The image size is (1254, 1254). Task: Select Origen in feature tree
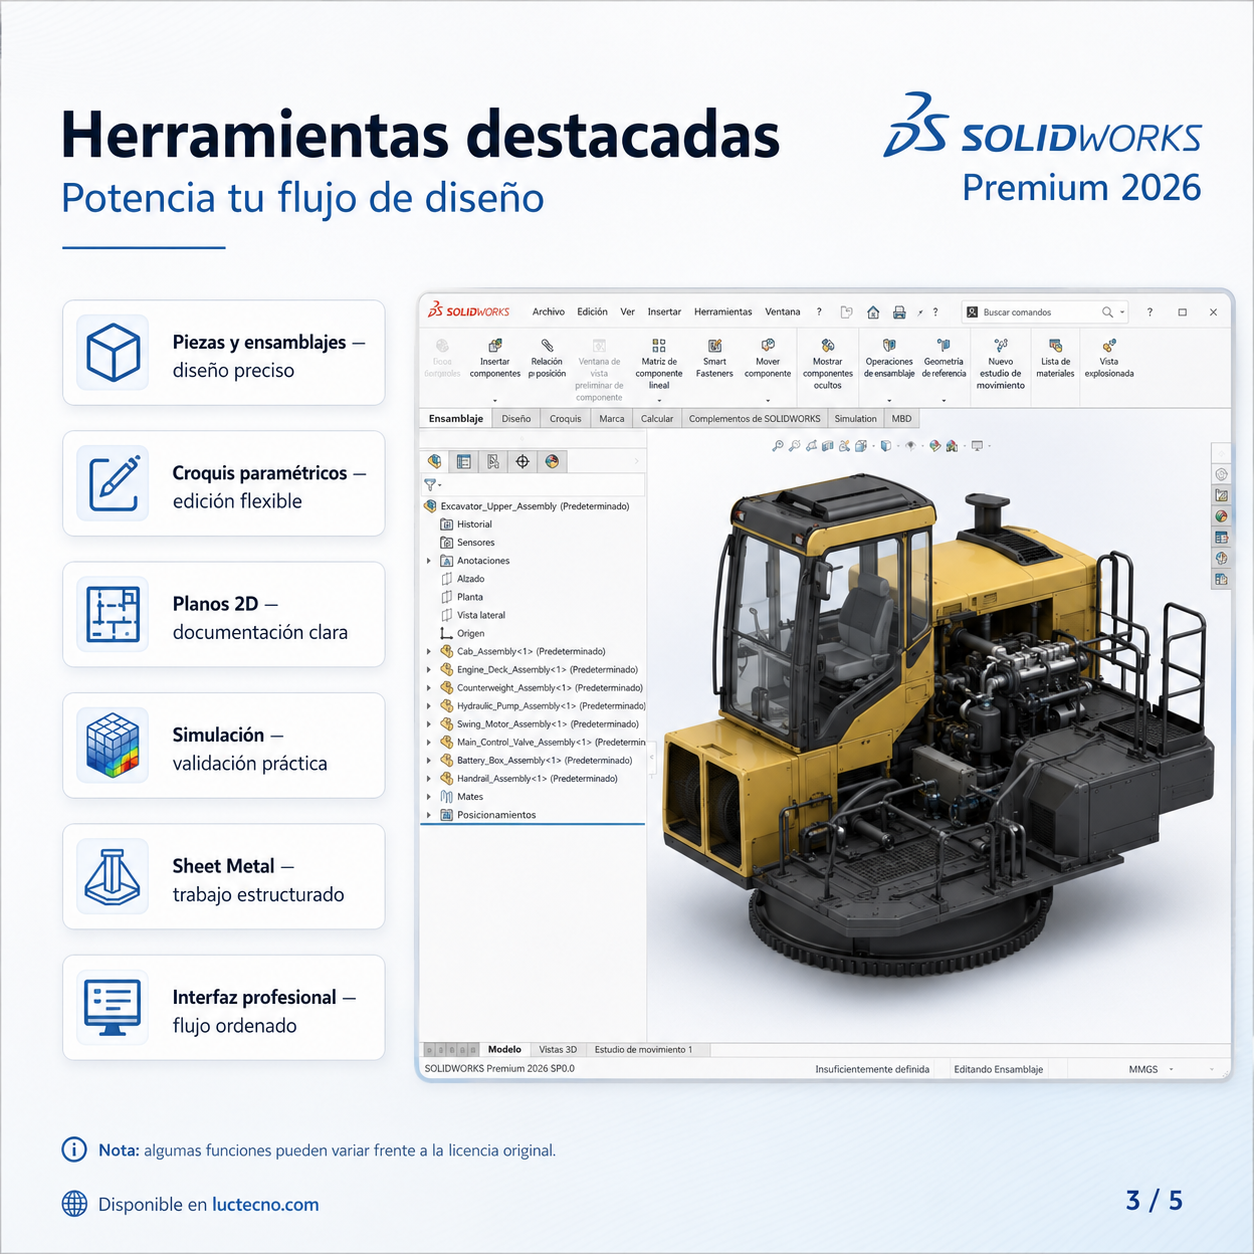(462, 633)
